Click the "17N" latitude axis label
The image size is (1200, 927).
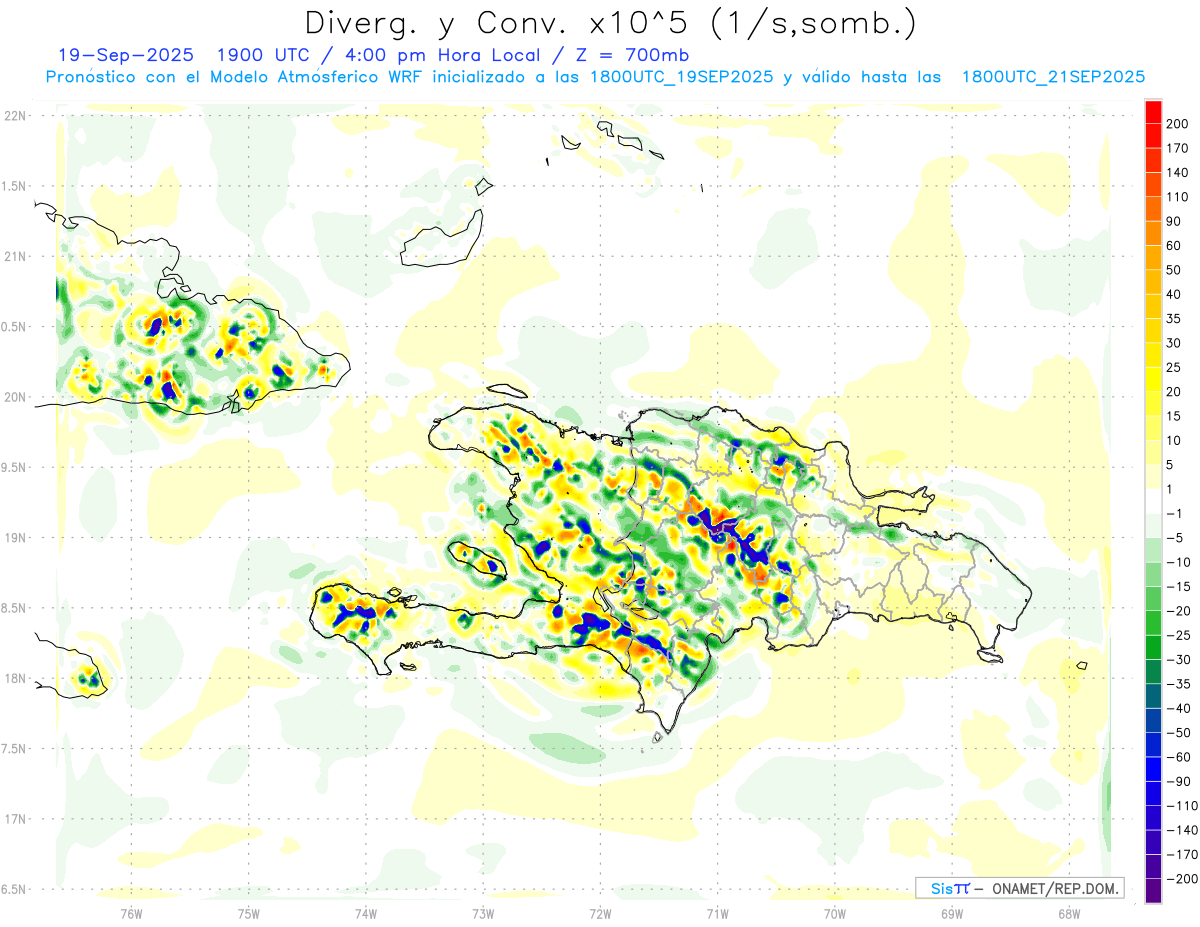click(x=15, y=819)
